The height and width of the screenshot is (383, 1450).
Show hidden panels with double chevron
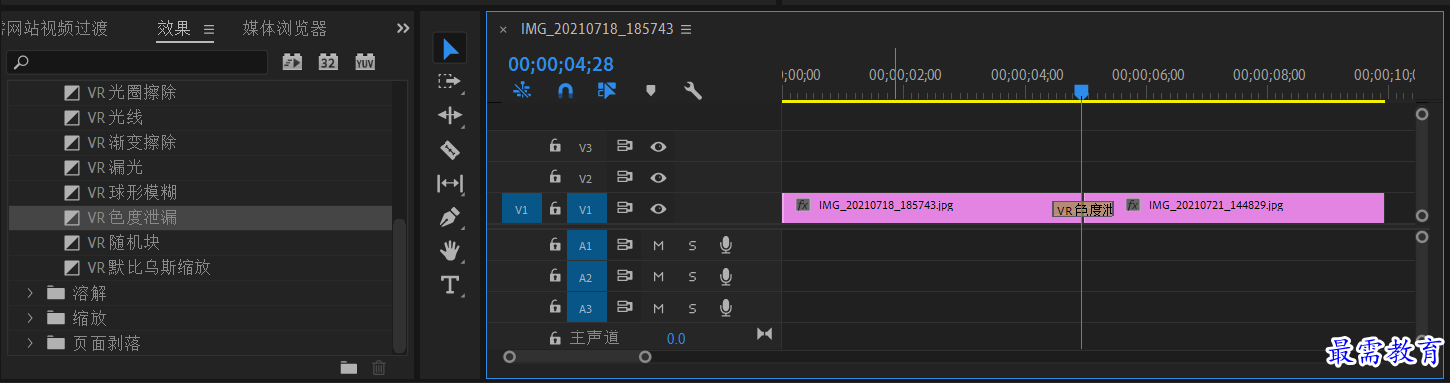tap(403, 28)
